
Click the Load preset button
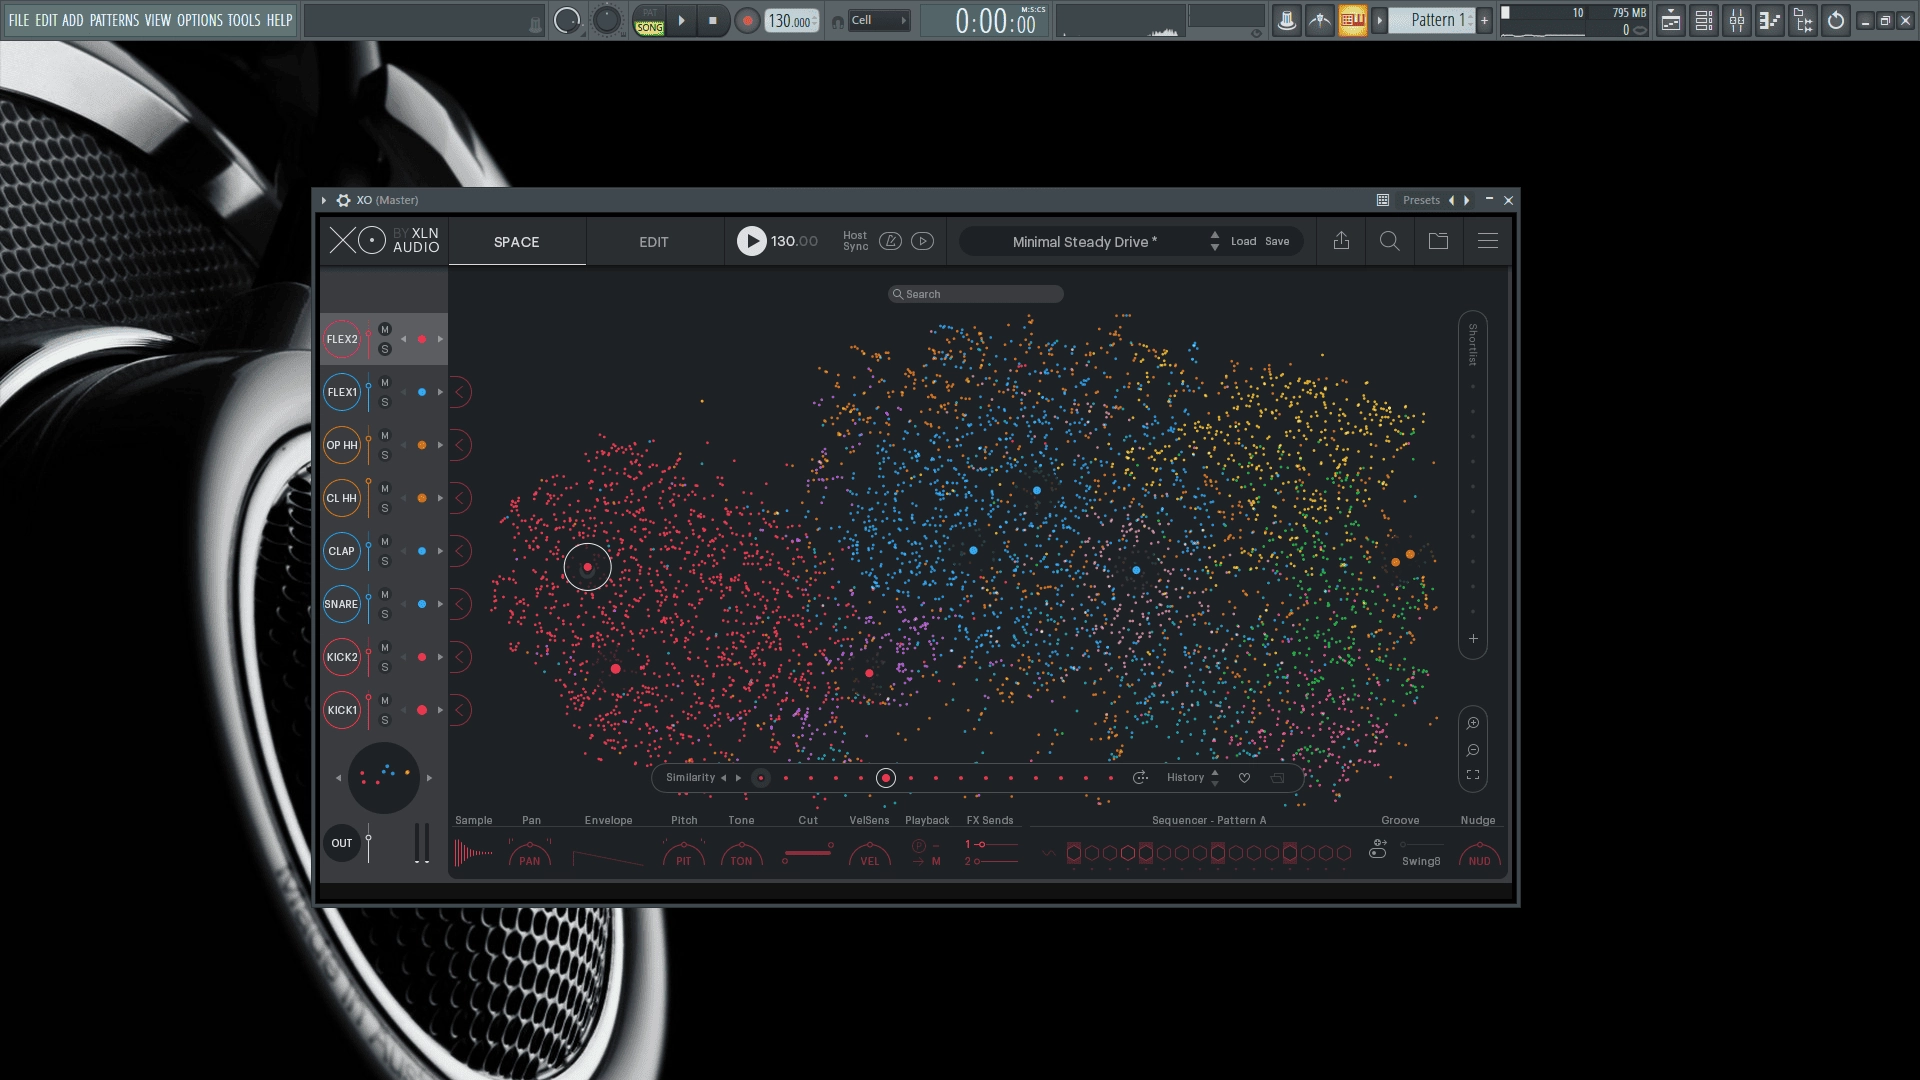pyautogui.click(x=1243, y=241)
